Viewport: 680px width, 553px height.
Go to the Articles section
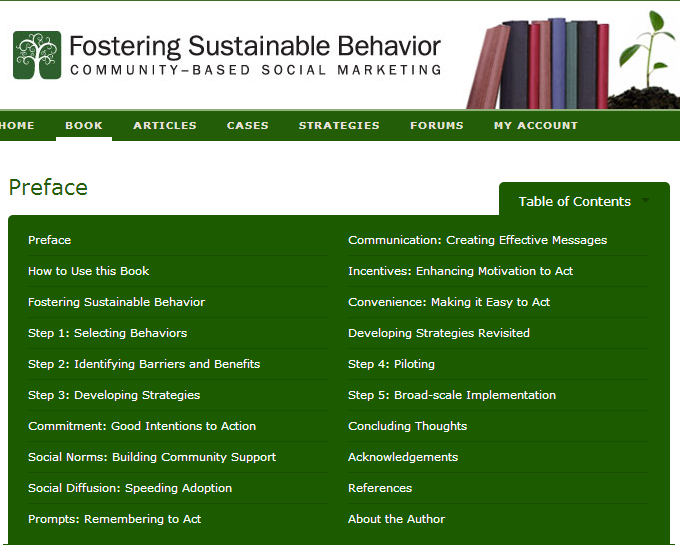pos(165,126)
